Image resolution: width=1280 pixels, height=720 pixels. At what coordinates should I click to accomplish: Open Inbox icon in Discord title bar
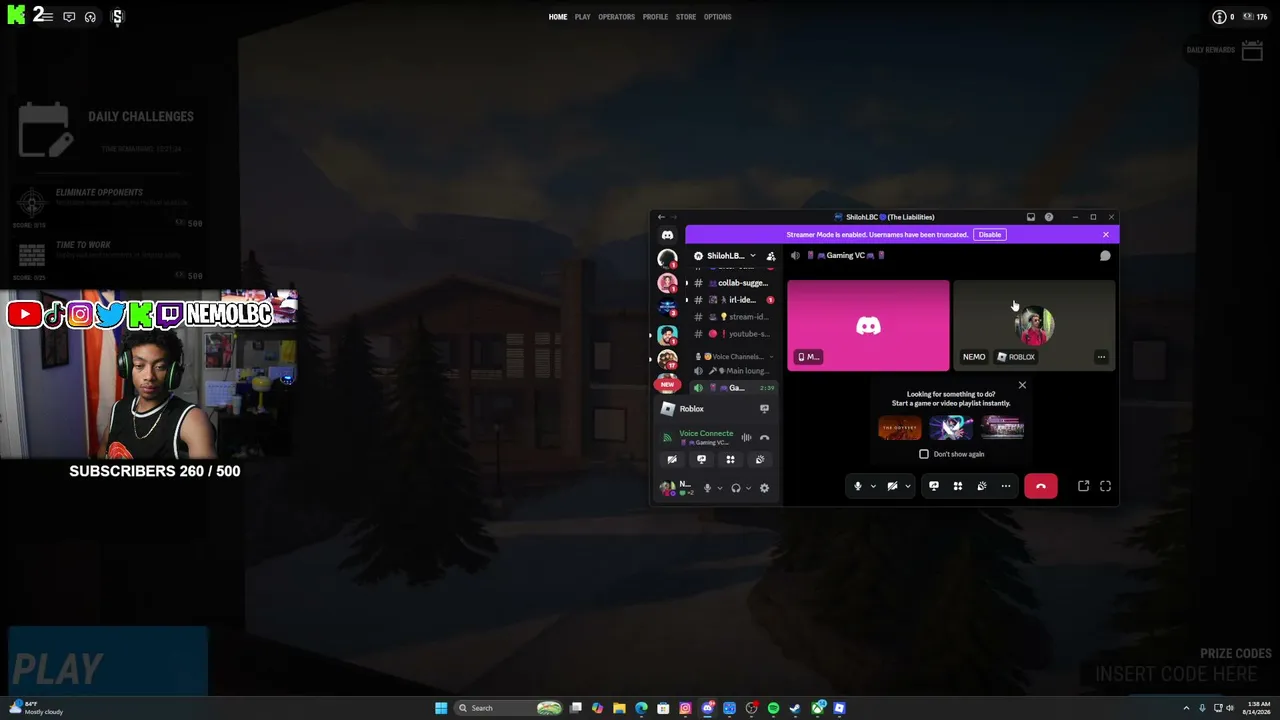pyautogui.click(x=1031, y=217)
